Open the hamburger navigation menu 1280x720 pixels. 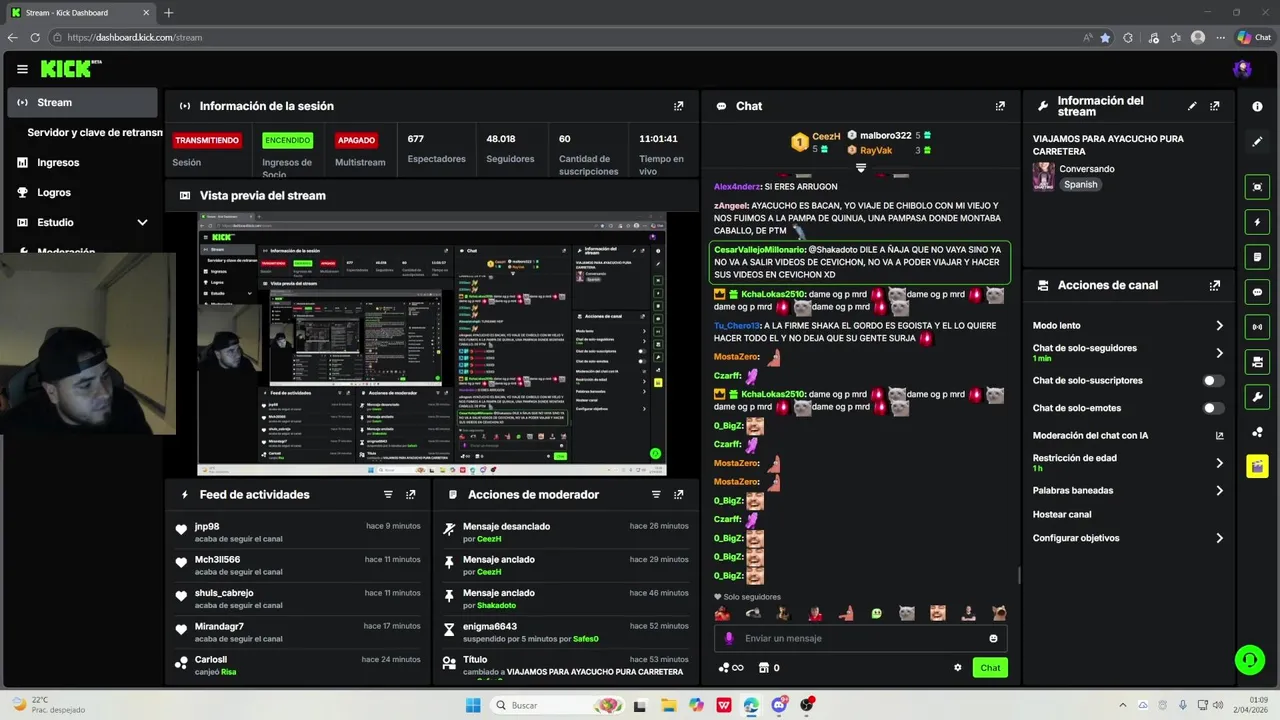[x=22, y=69]
